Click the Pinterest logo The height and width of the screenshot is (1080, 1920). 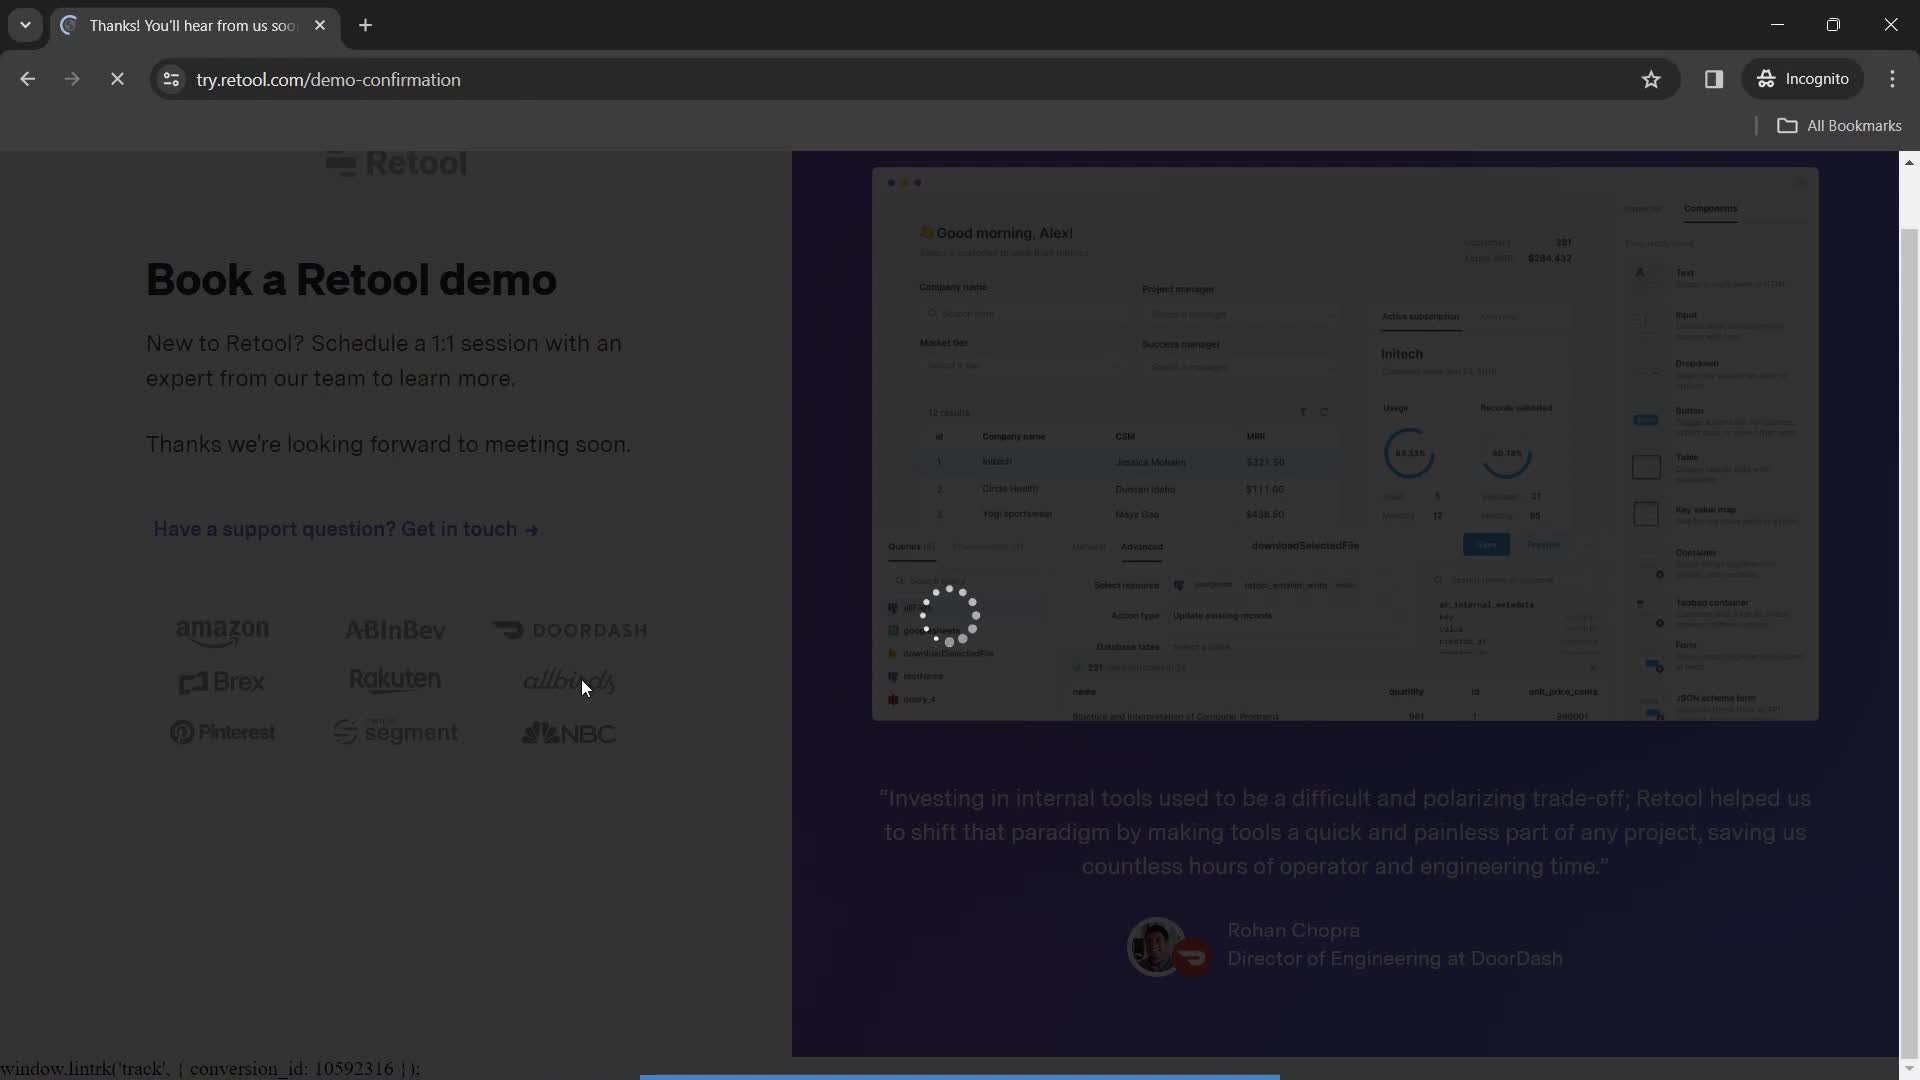tap(222, 732)
